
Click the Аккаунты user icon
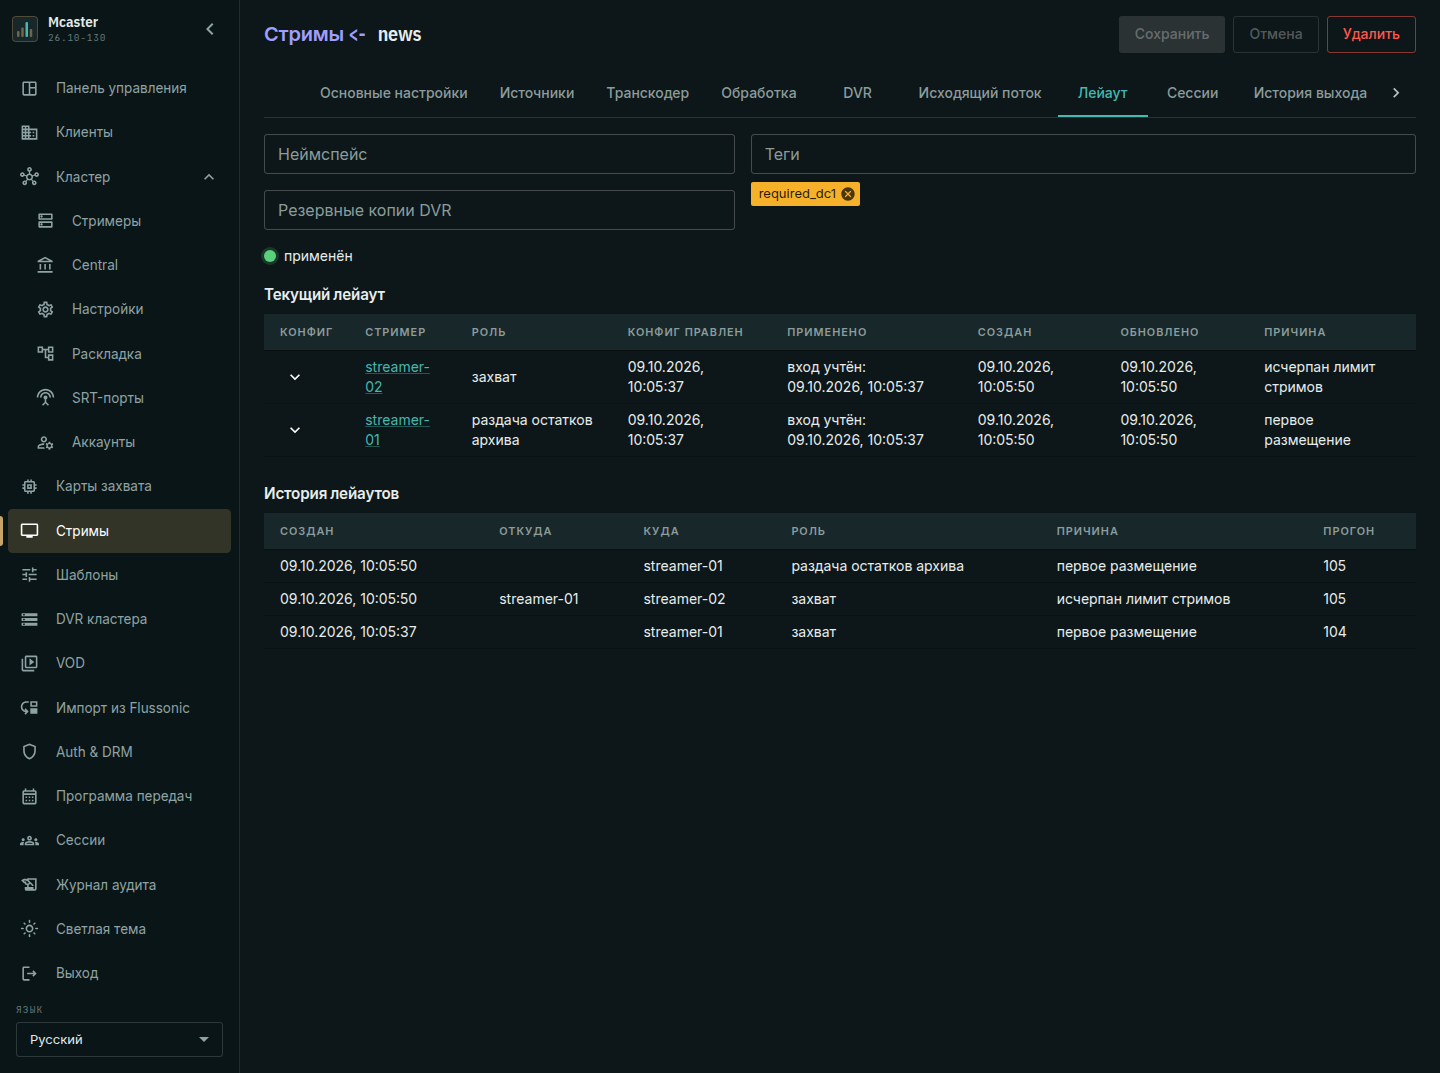(46, 442)
